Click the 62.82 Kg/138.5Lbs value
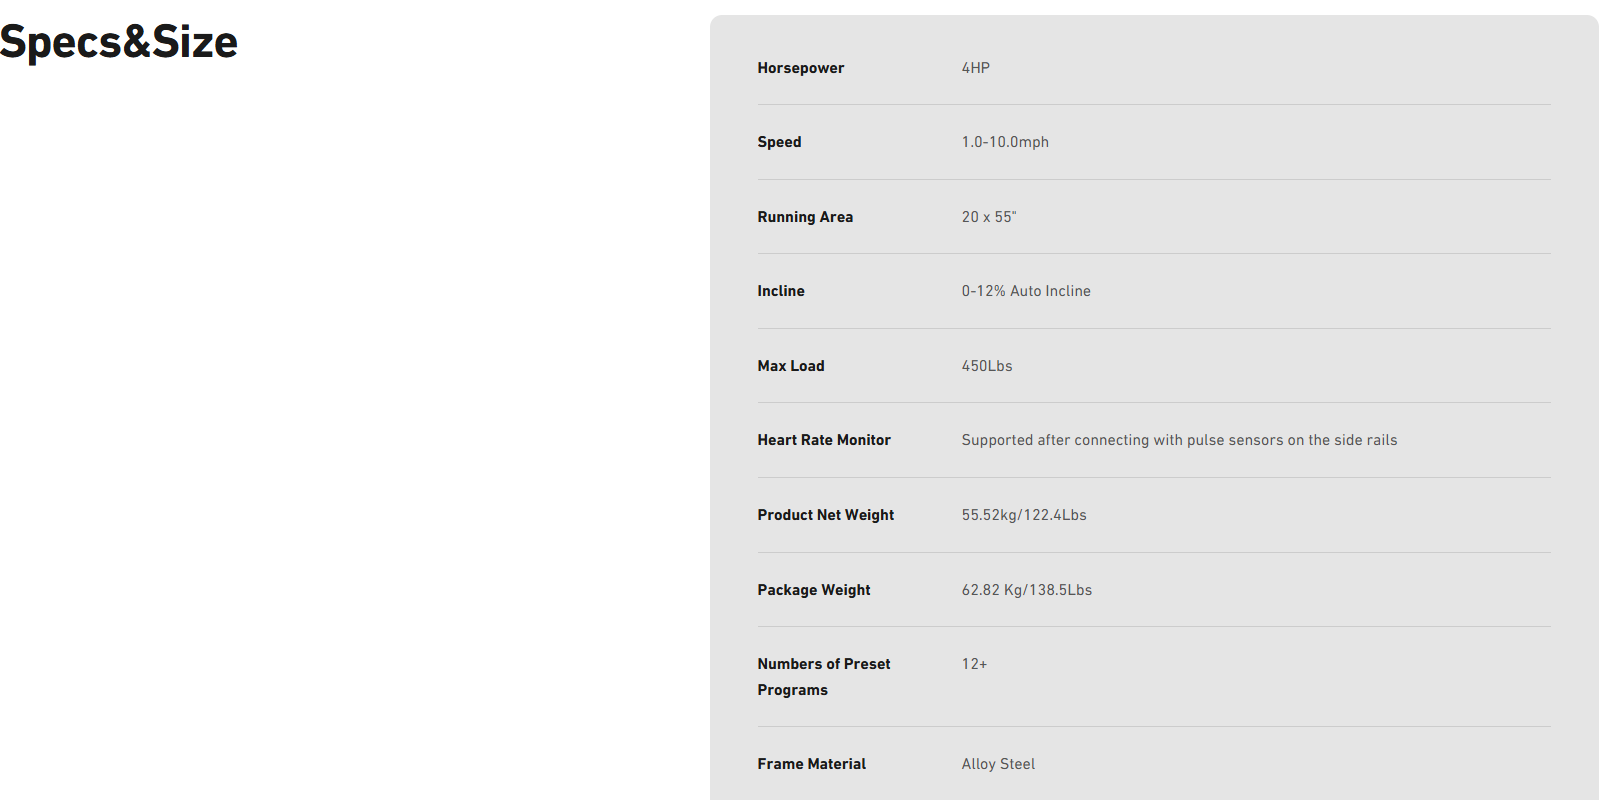This screenshot has width=1600, height=800. coord(1027,590)
